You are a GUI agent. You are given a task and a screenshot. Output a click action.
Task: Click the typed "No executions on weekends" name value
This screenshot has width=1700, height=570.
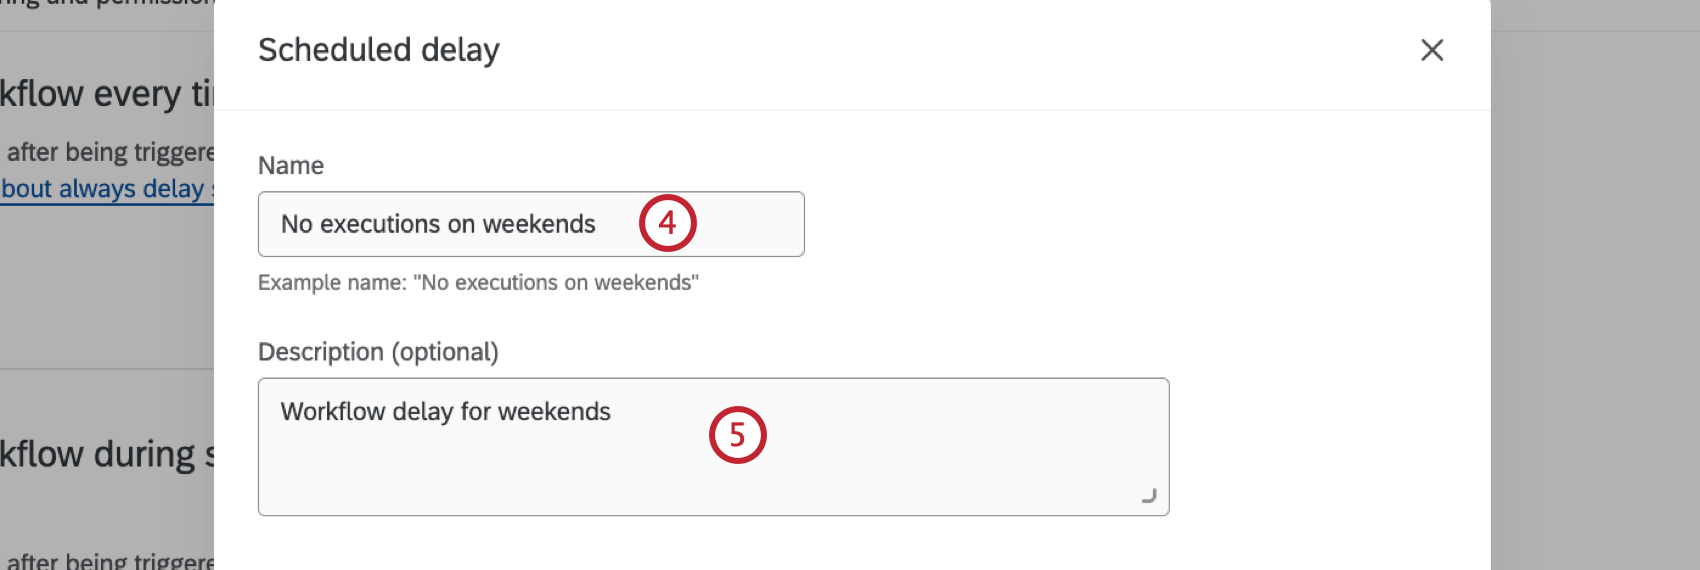(x=438, y=224)
